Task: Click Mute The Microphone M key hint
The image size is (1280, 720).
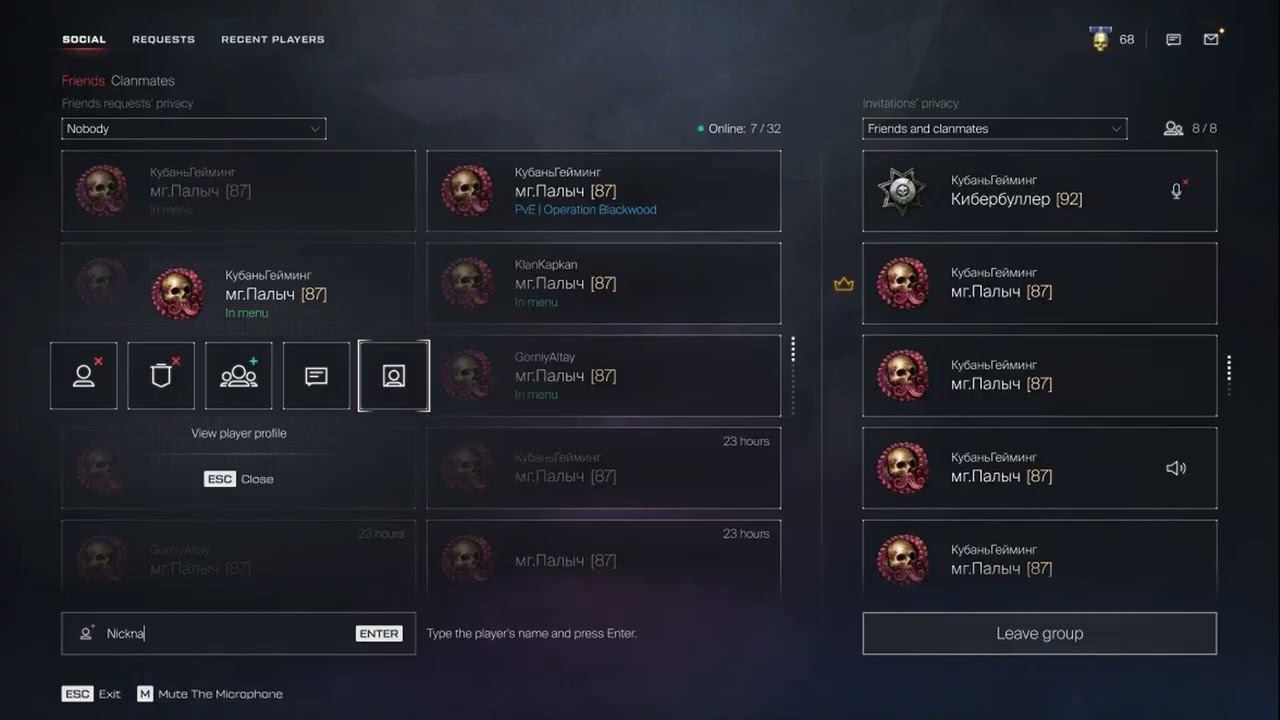Action: pyautogui.click(x=210, y=694)
